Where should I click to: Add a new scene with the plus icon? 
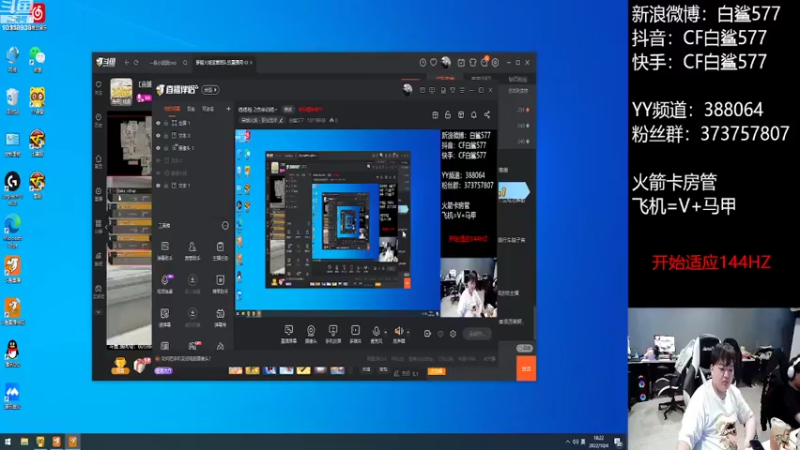228,109
